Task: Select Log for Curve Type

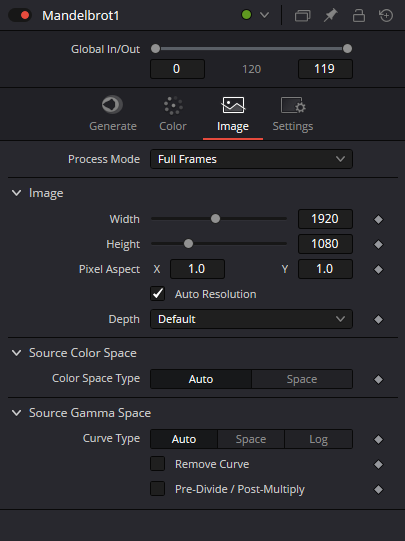Action: point(318,439)
